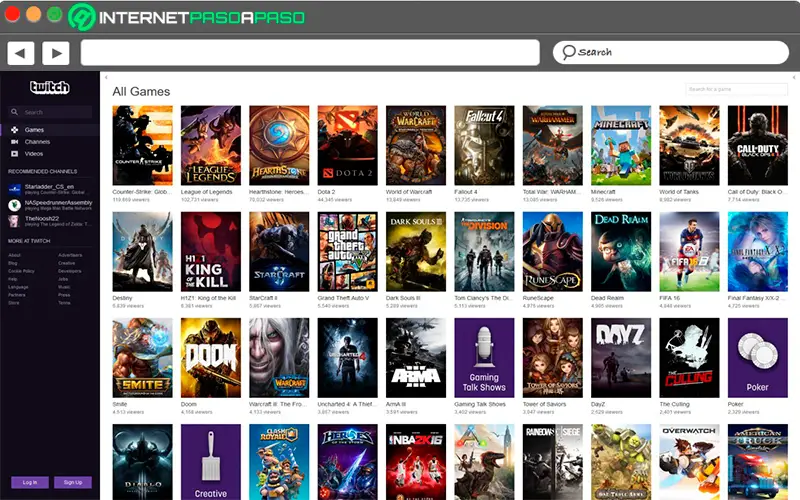The image size is (800, 500).
Task: Open the FIFA 16 game cover
Action: click(689, 252)
